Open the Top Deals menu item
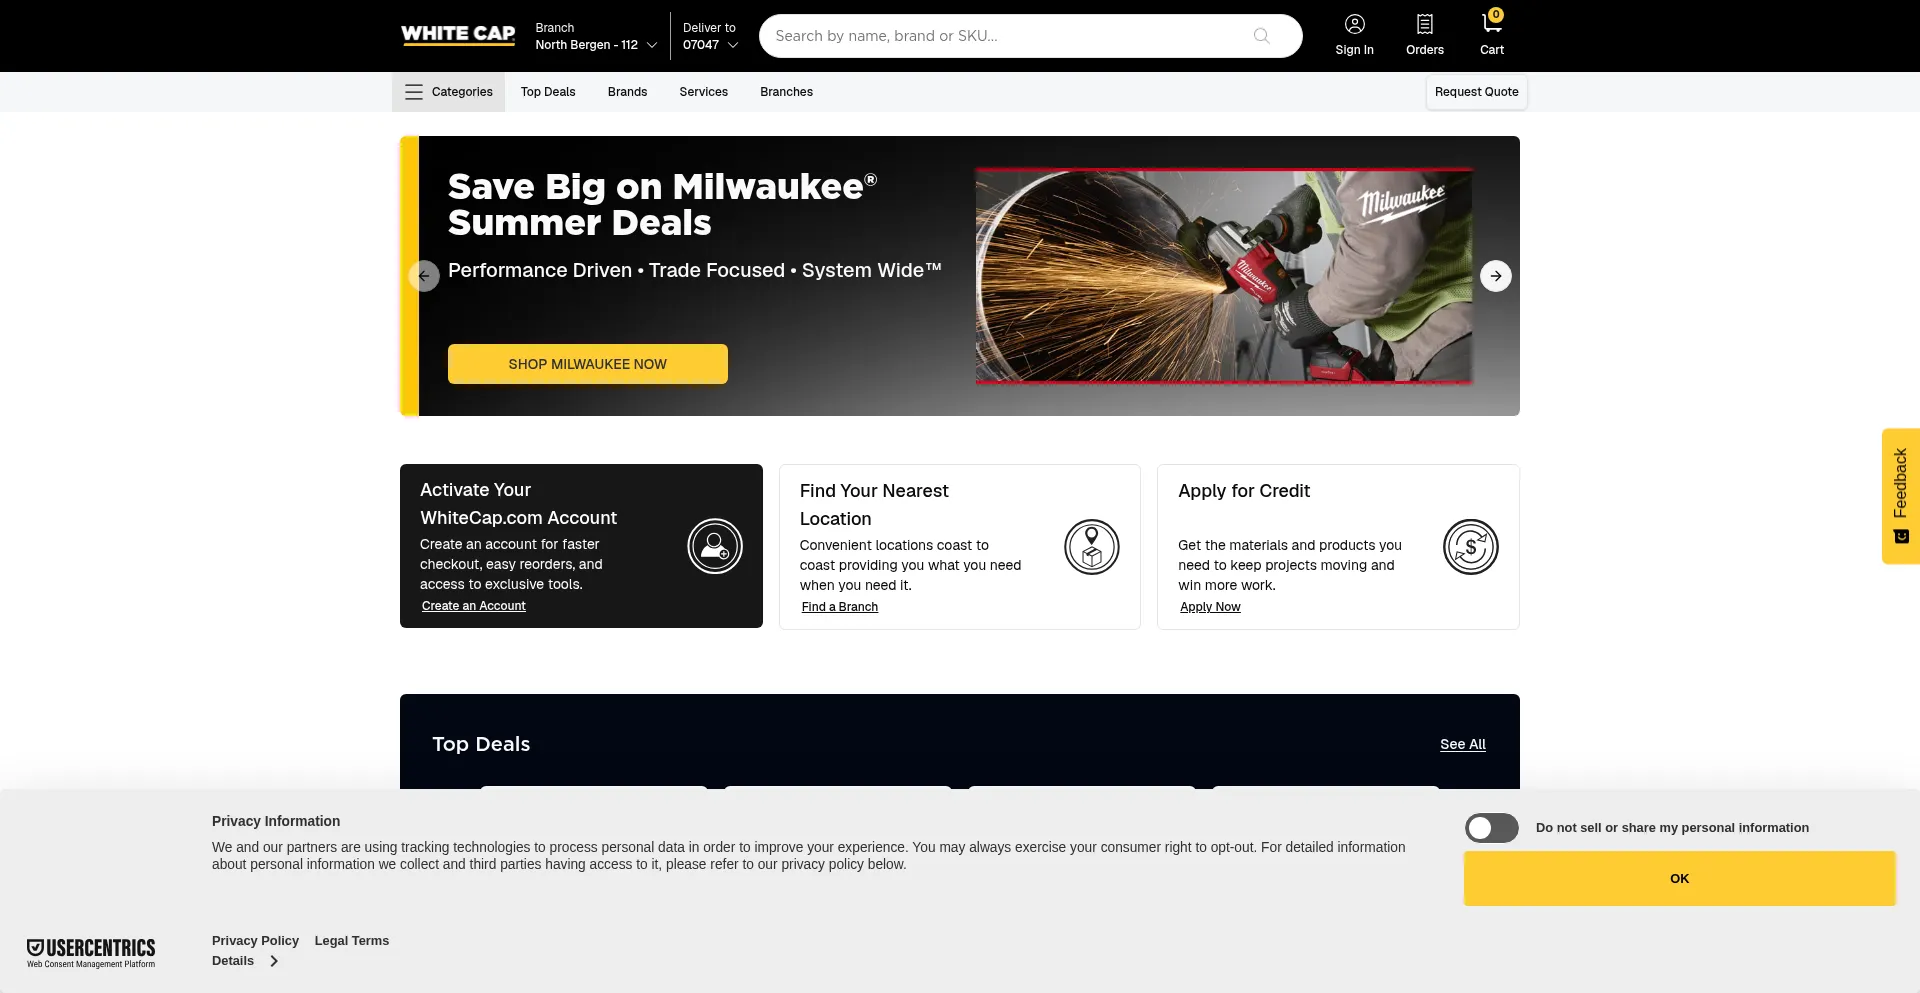 click(x=548, y=92)
